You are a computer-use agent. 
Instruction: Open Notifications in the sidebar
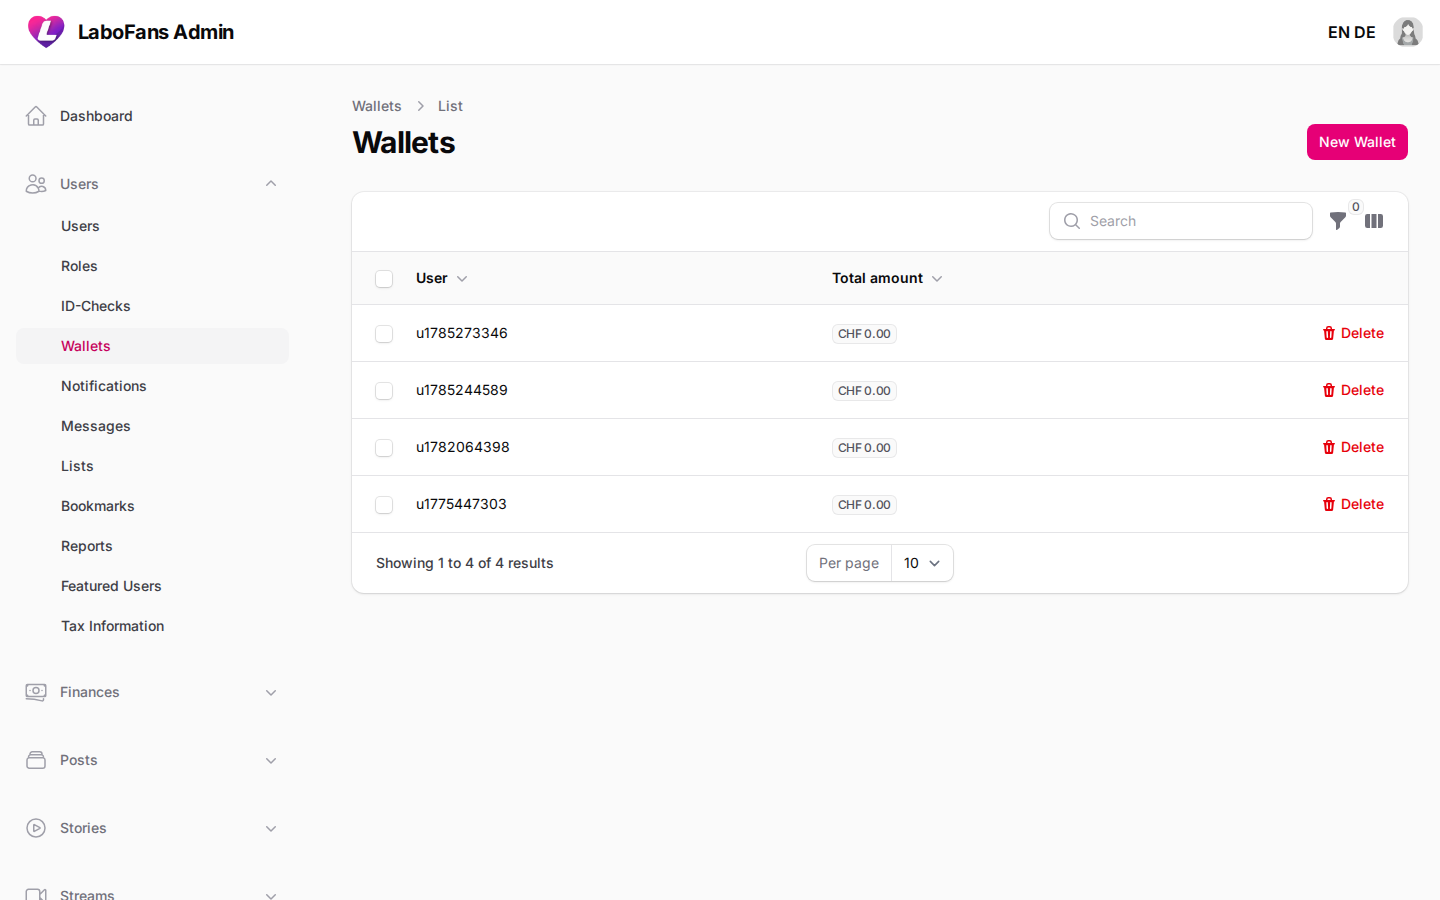[152, 386]
